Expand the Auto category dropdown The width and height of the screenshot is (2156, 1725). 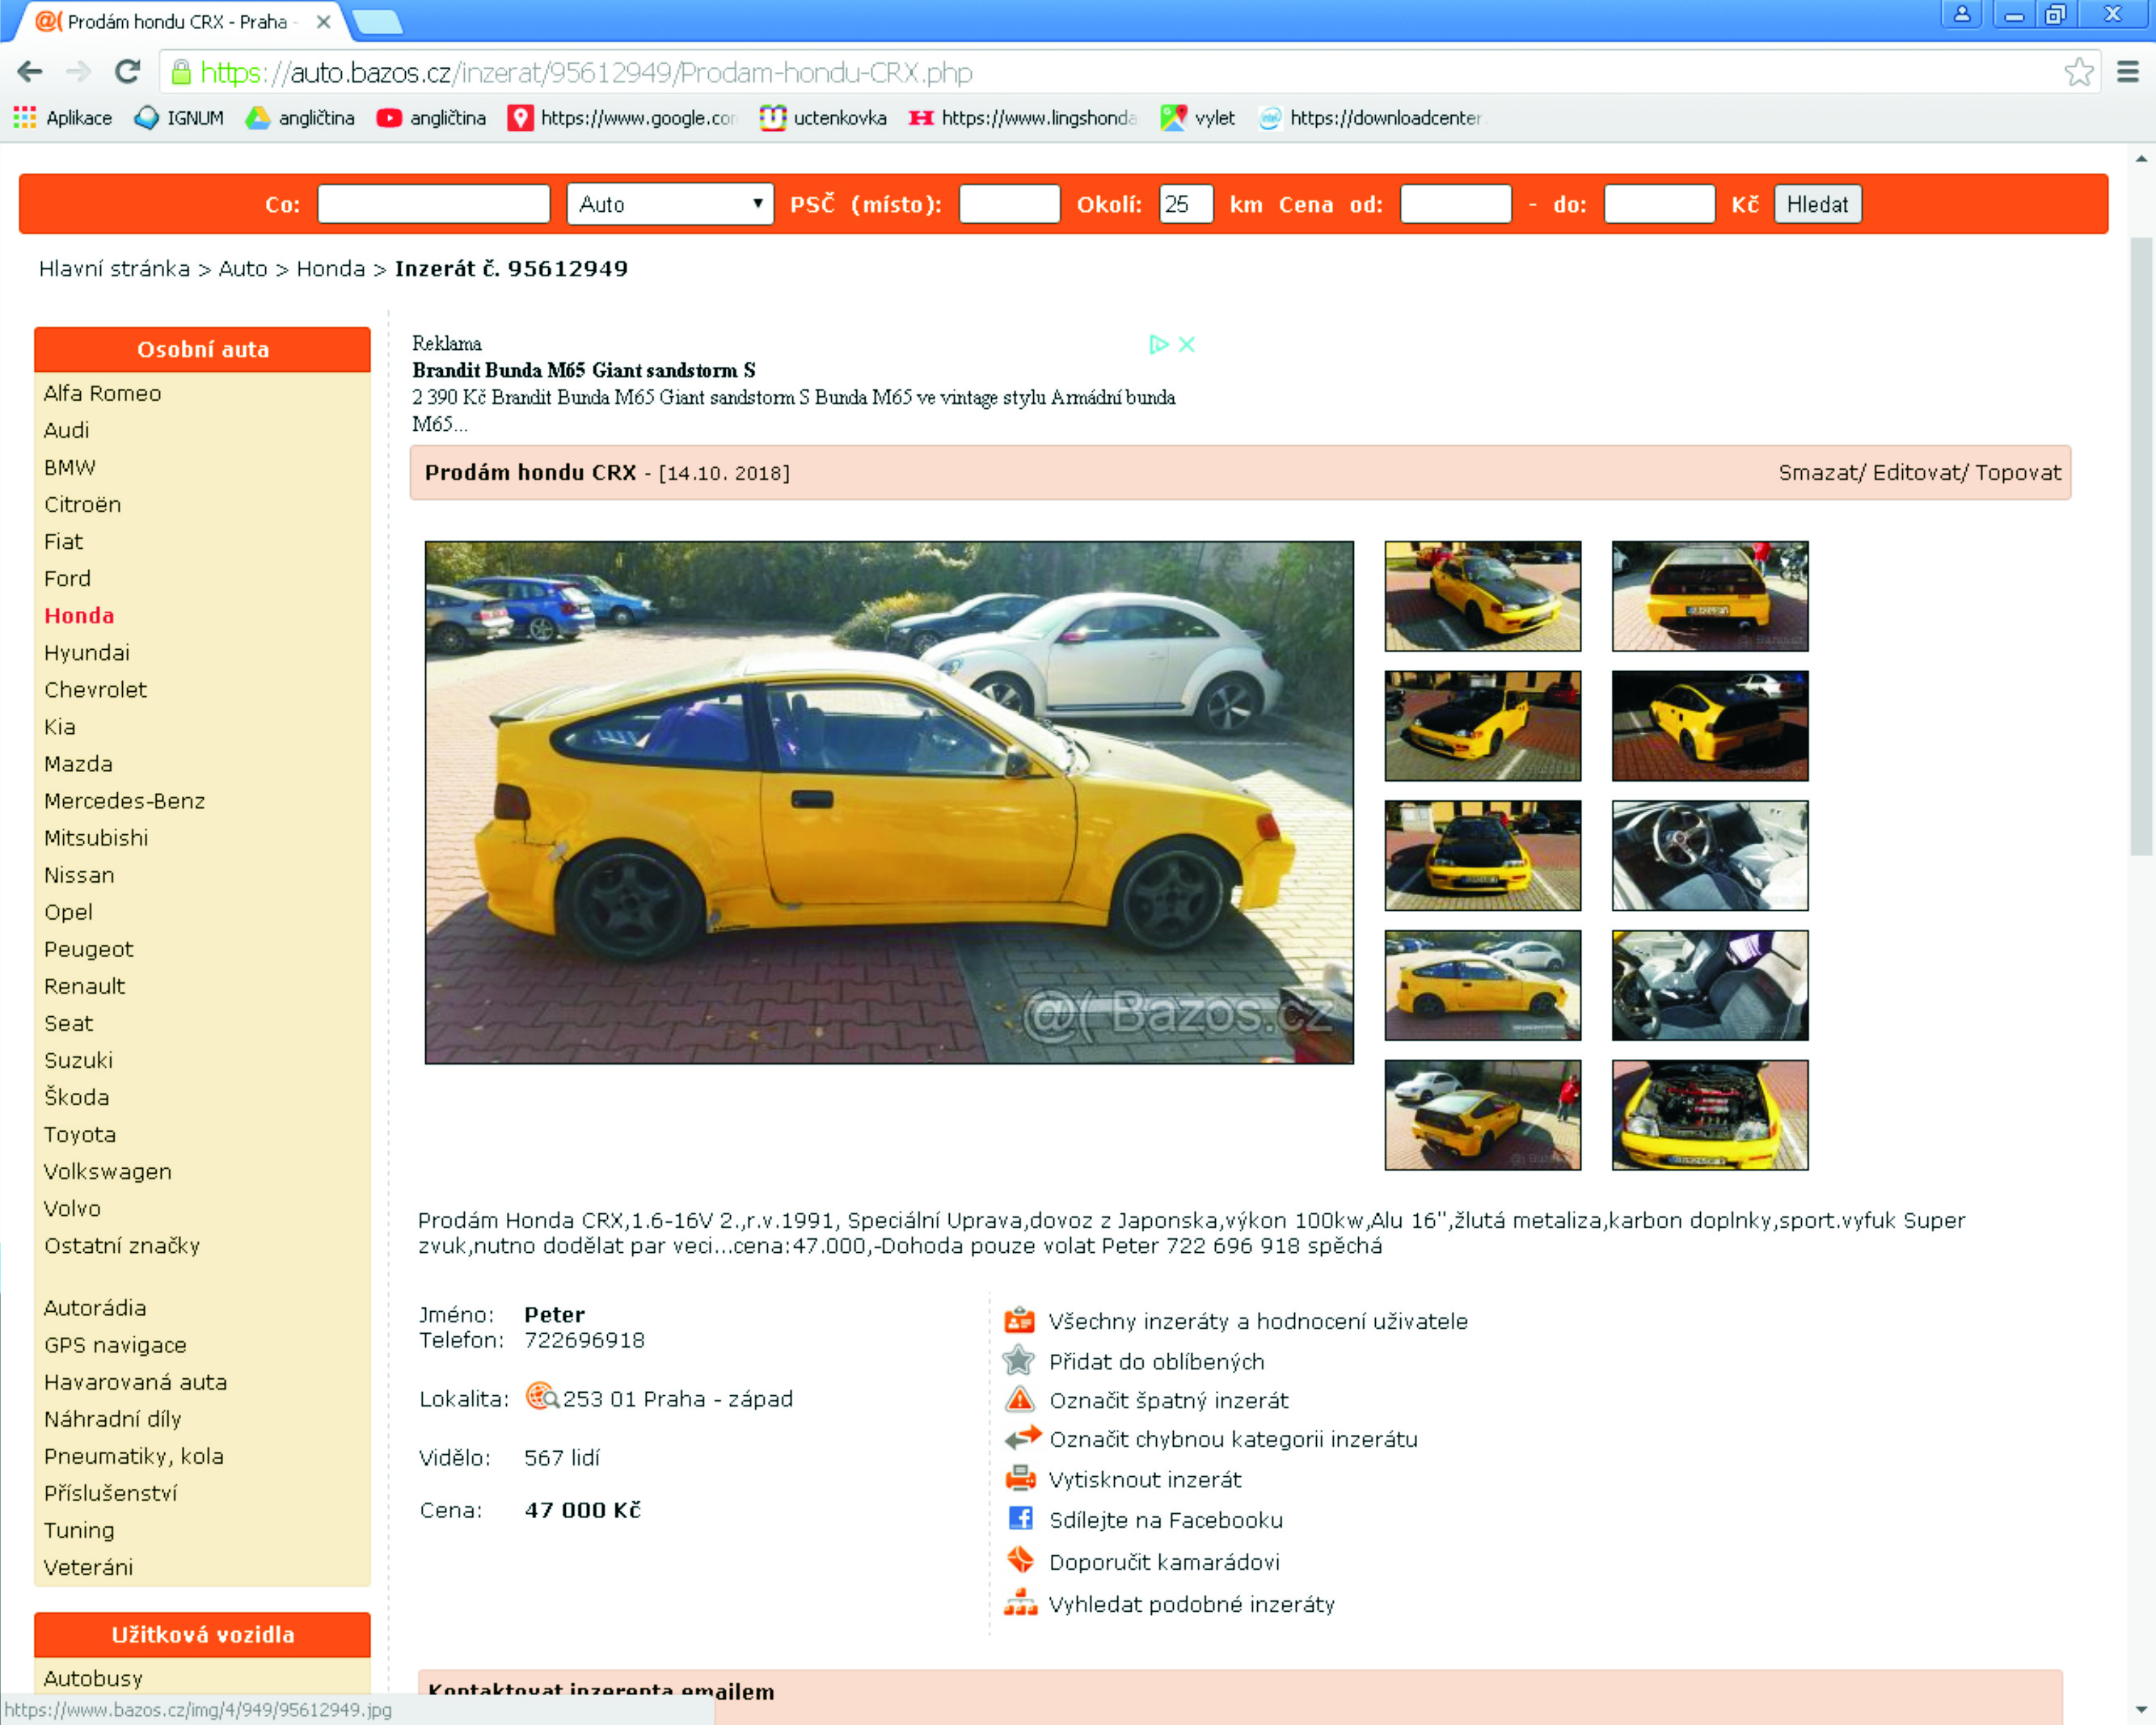pos(670,204)
